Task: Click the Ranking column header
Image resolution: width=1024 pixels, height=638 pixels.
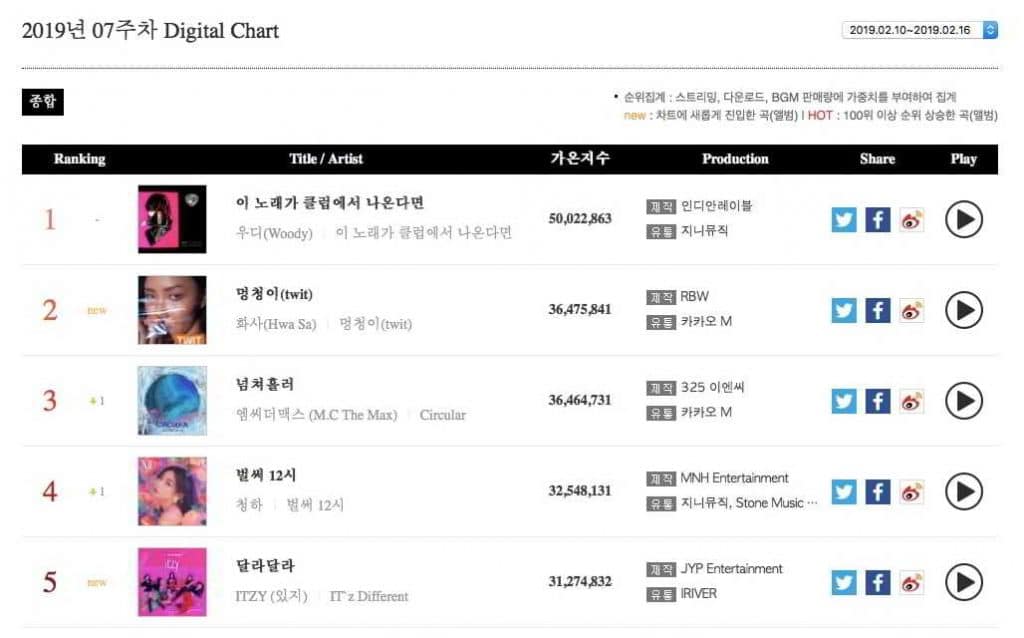Action: 79,159
